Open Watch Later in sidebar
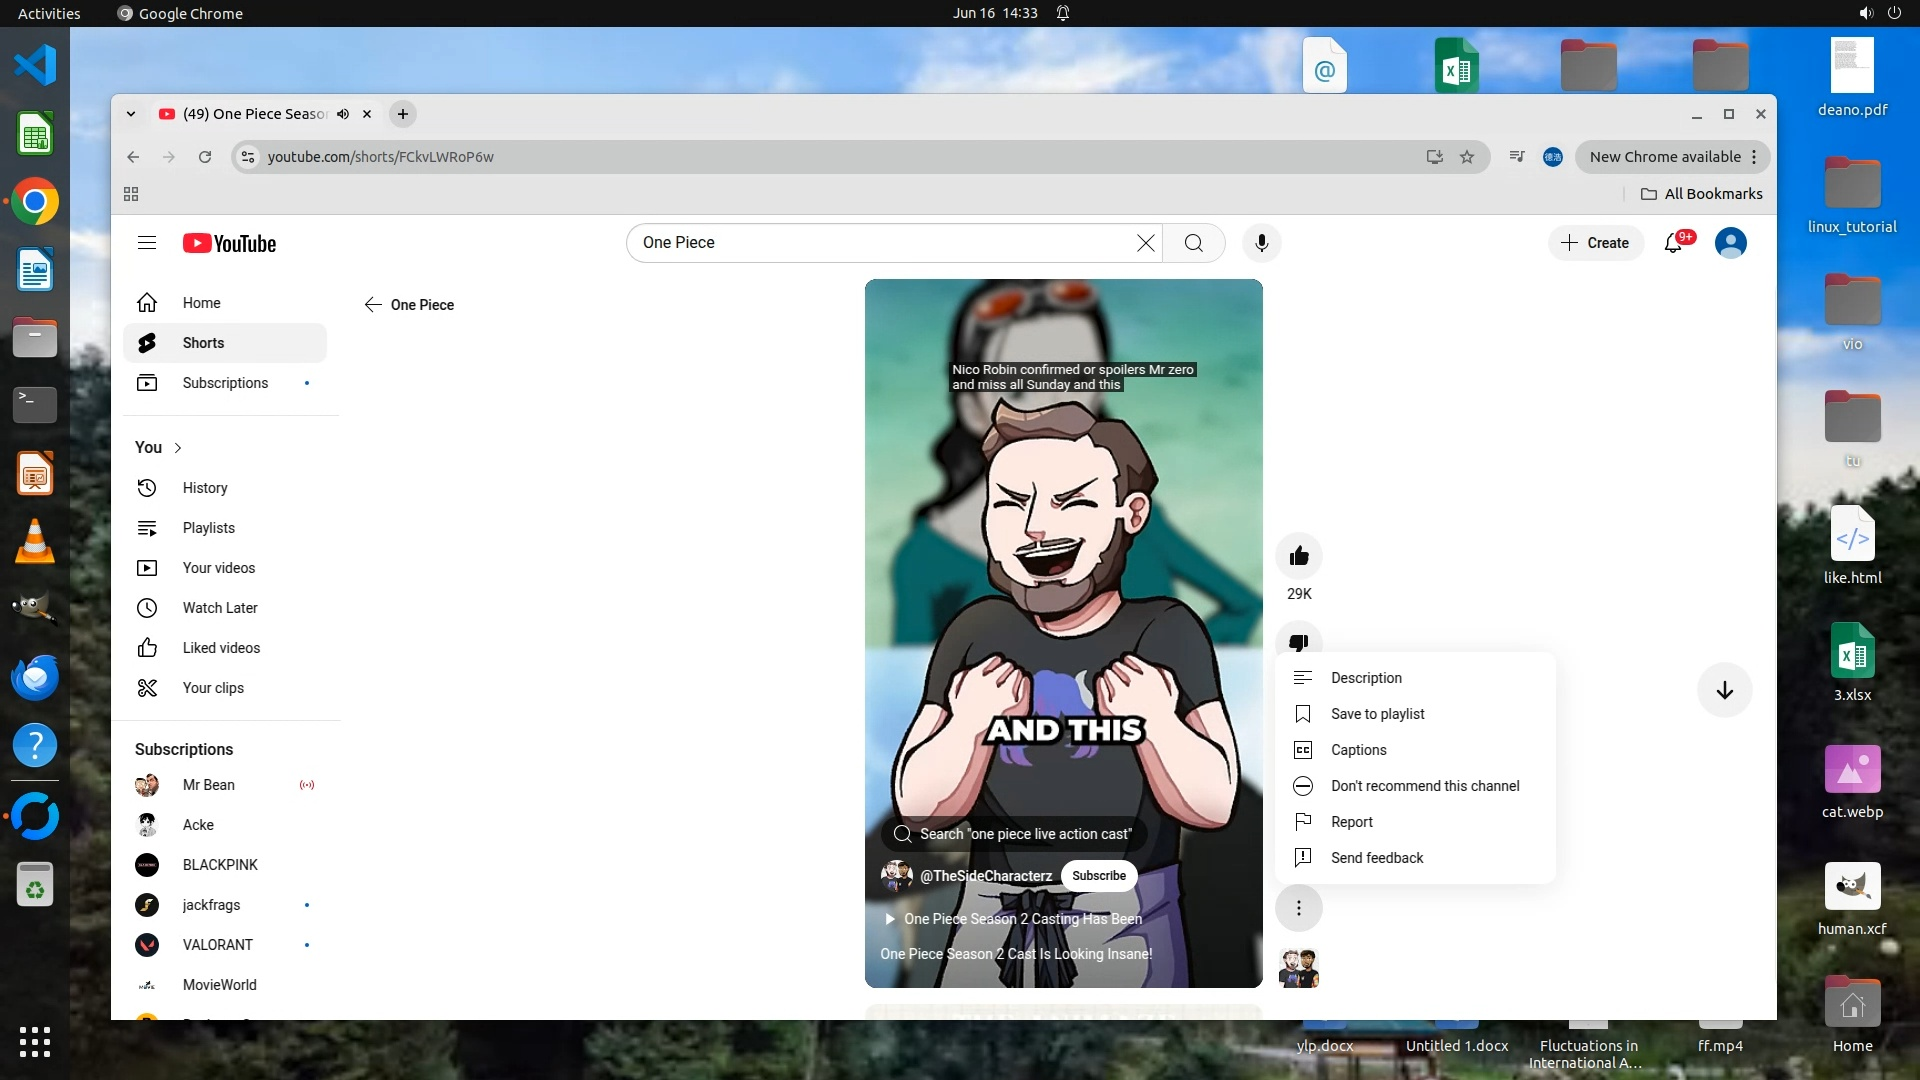This screenshot has height=1080, width=1920. tap(220, 608)
